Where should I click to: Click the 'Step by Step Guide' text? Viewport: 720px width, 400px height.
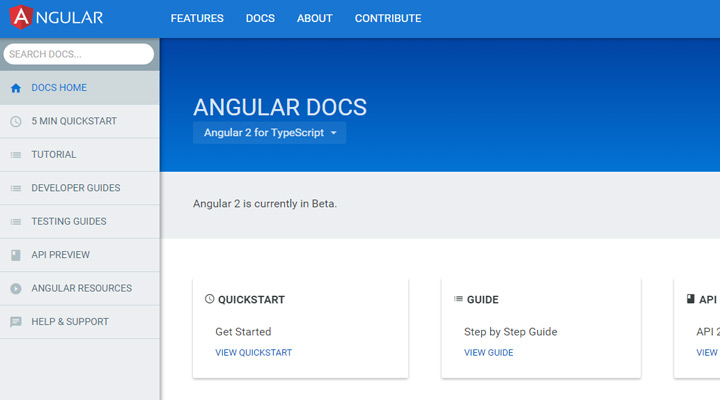511,332
